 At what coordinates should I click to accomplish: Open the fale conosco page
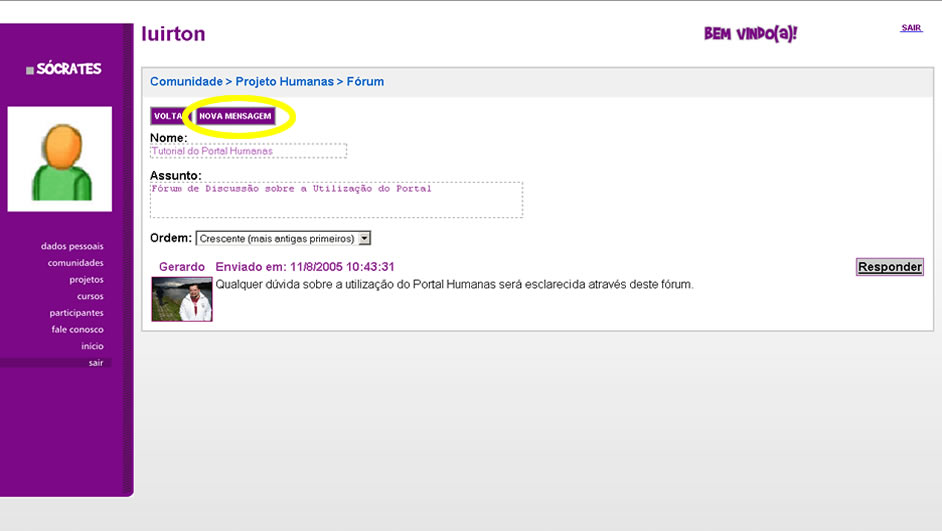[77, 329]
